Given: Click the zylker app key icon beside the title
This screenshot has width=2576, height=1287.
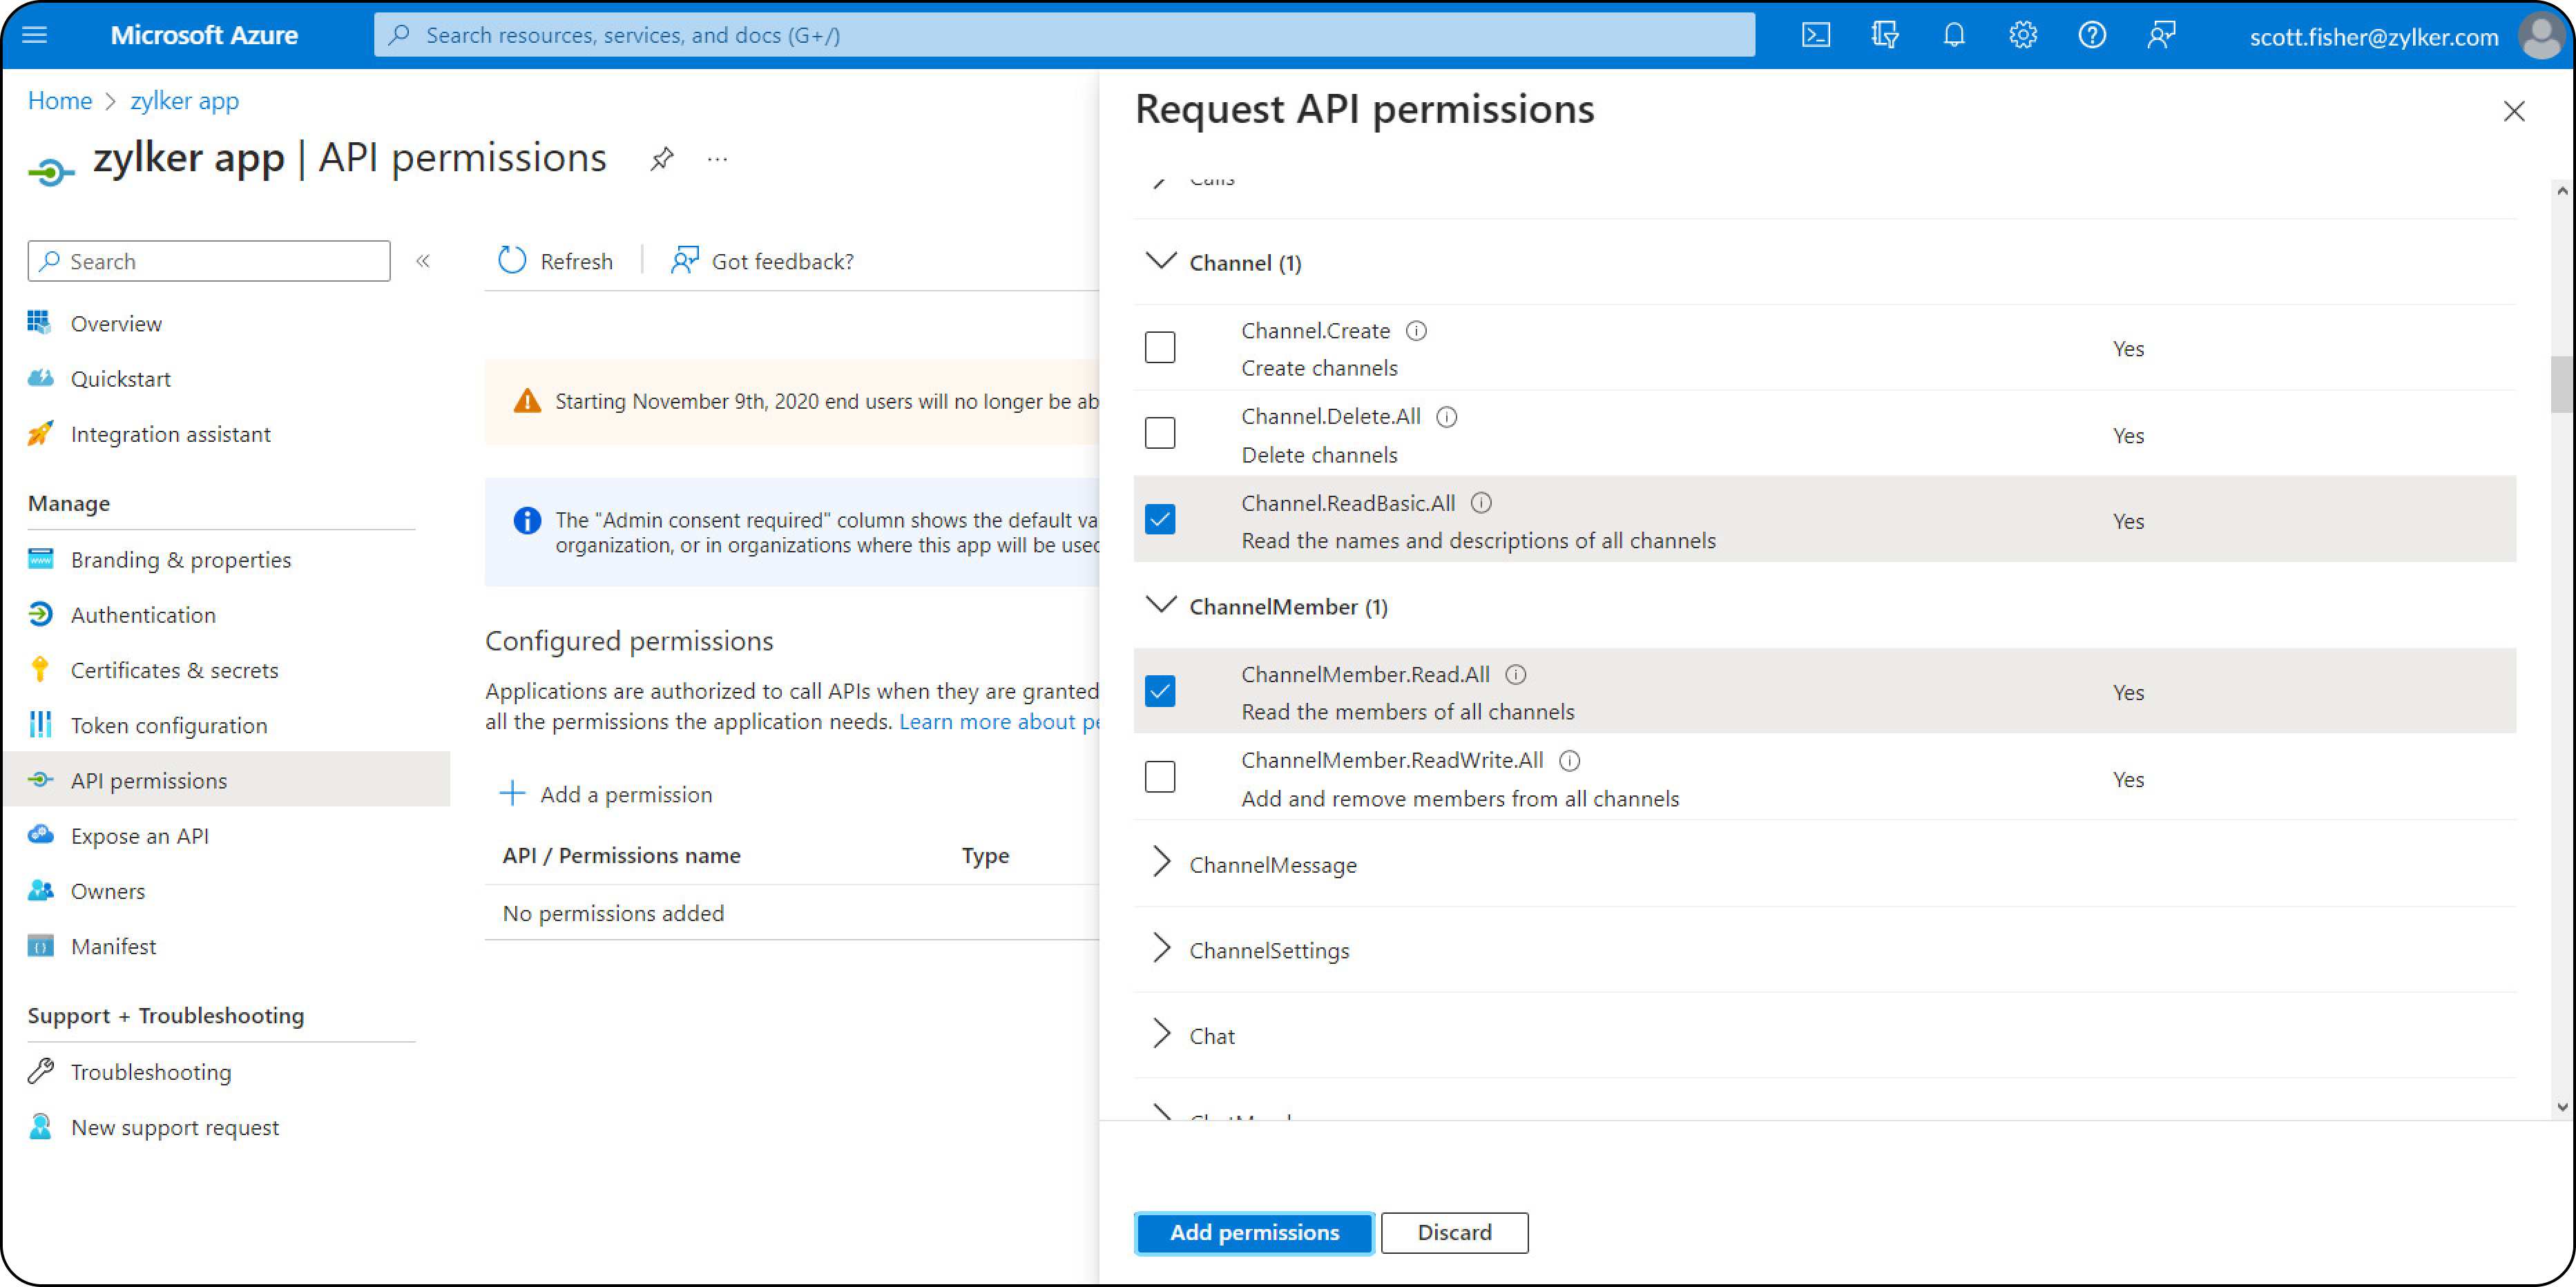Looking at the screenshot, I should 51,172.
